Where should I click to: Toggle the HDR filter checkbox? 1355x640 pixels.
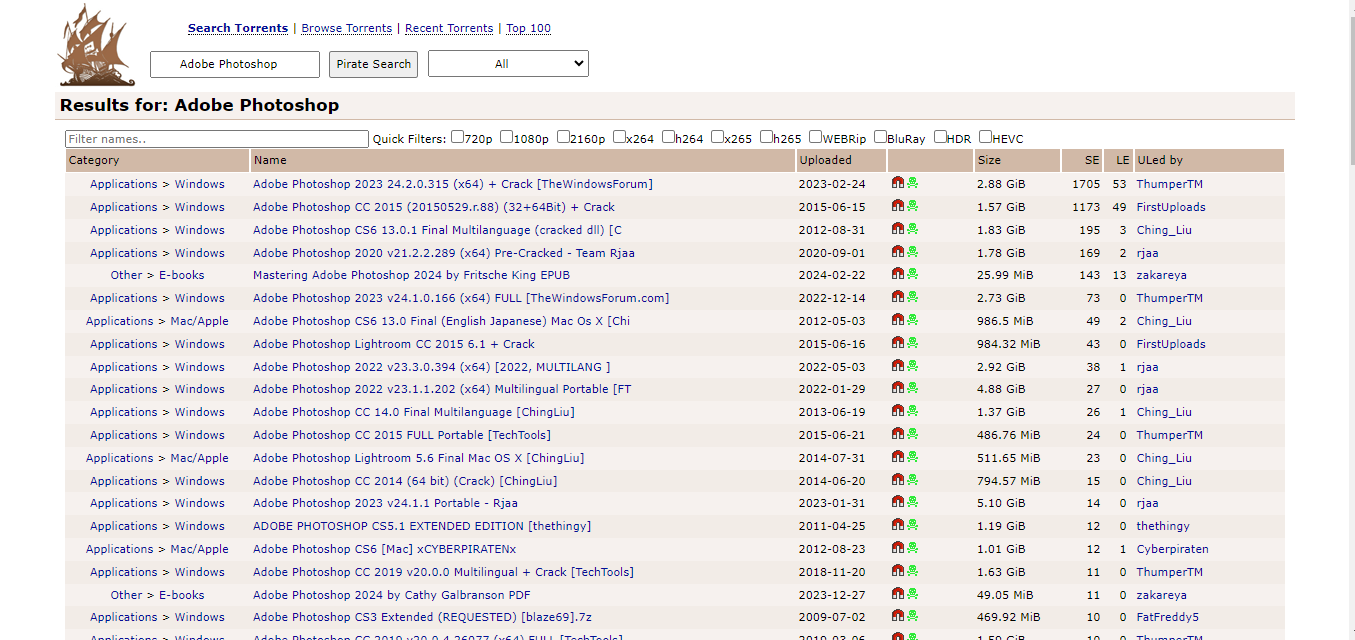pyautogui.click(x=940, y=137)
